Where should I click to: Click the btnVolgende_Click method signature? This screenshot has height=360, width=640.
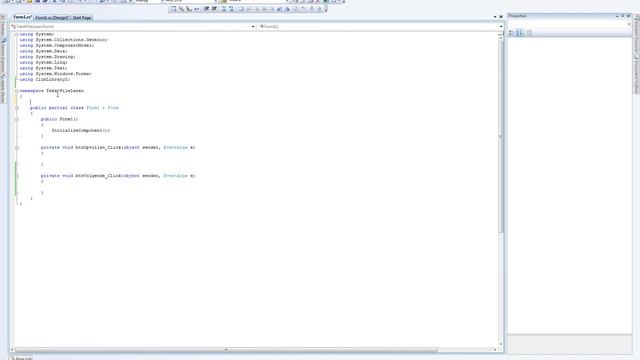118,176
